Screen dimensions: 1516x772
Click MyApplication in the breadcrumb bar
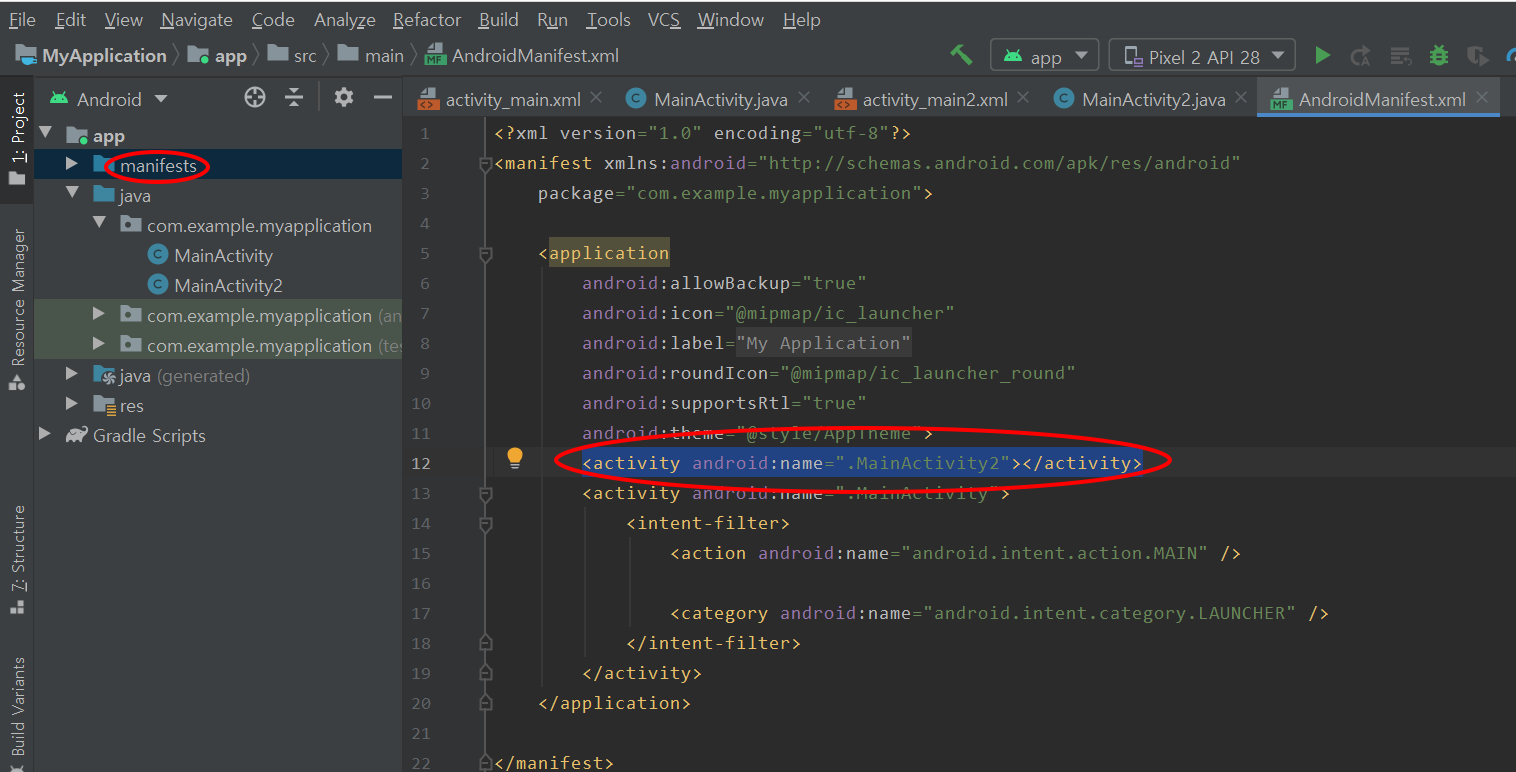tap(91, 56)
